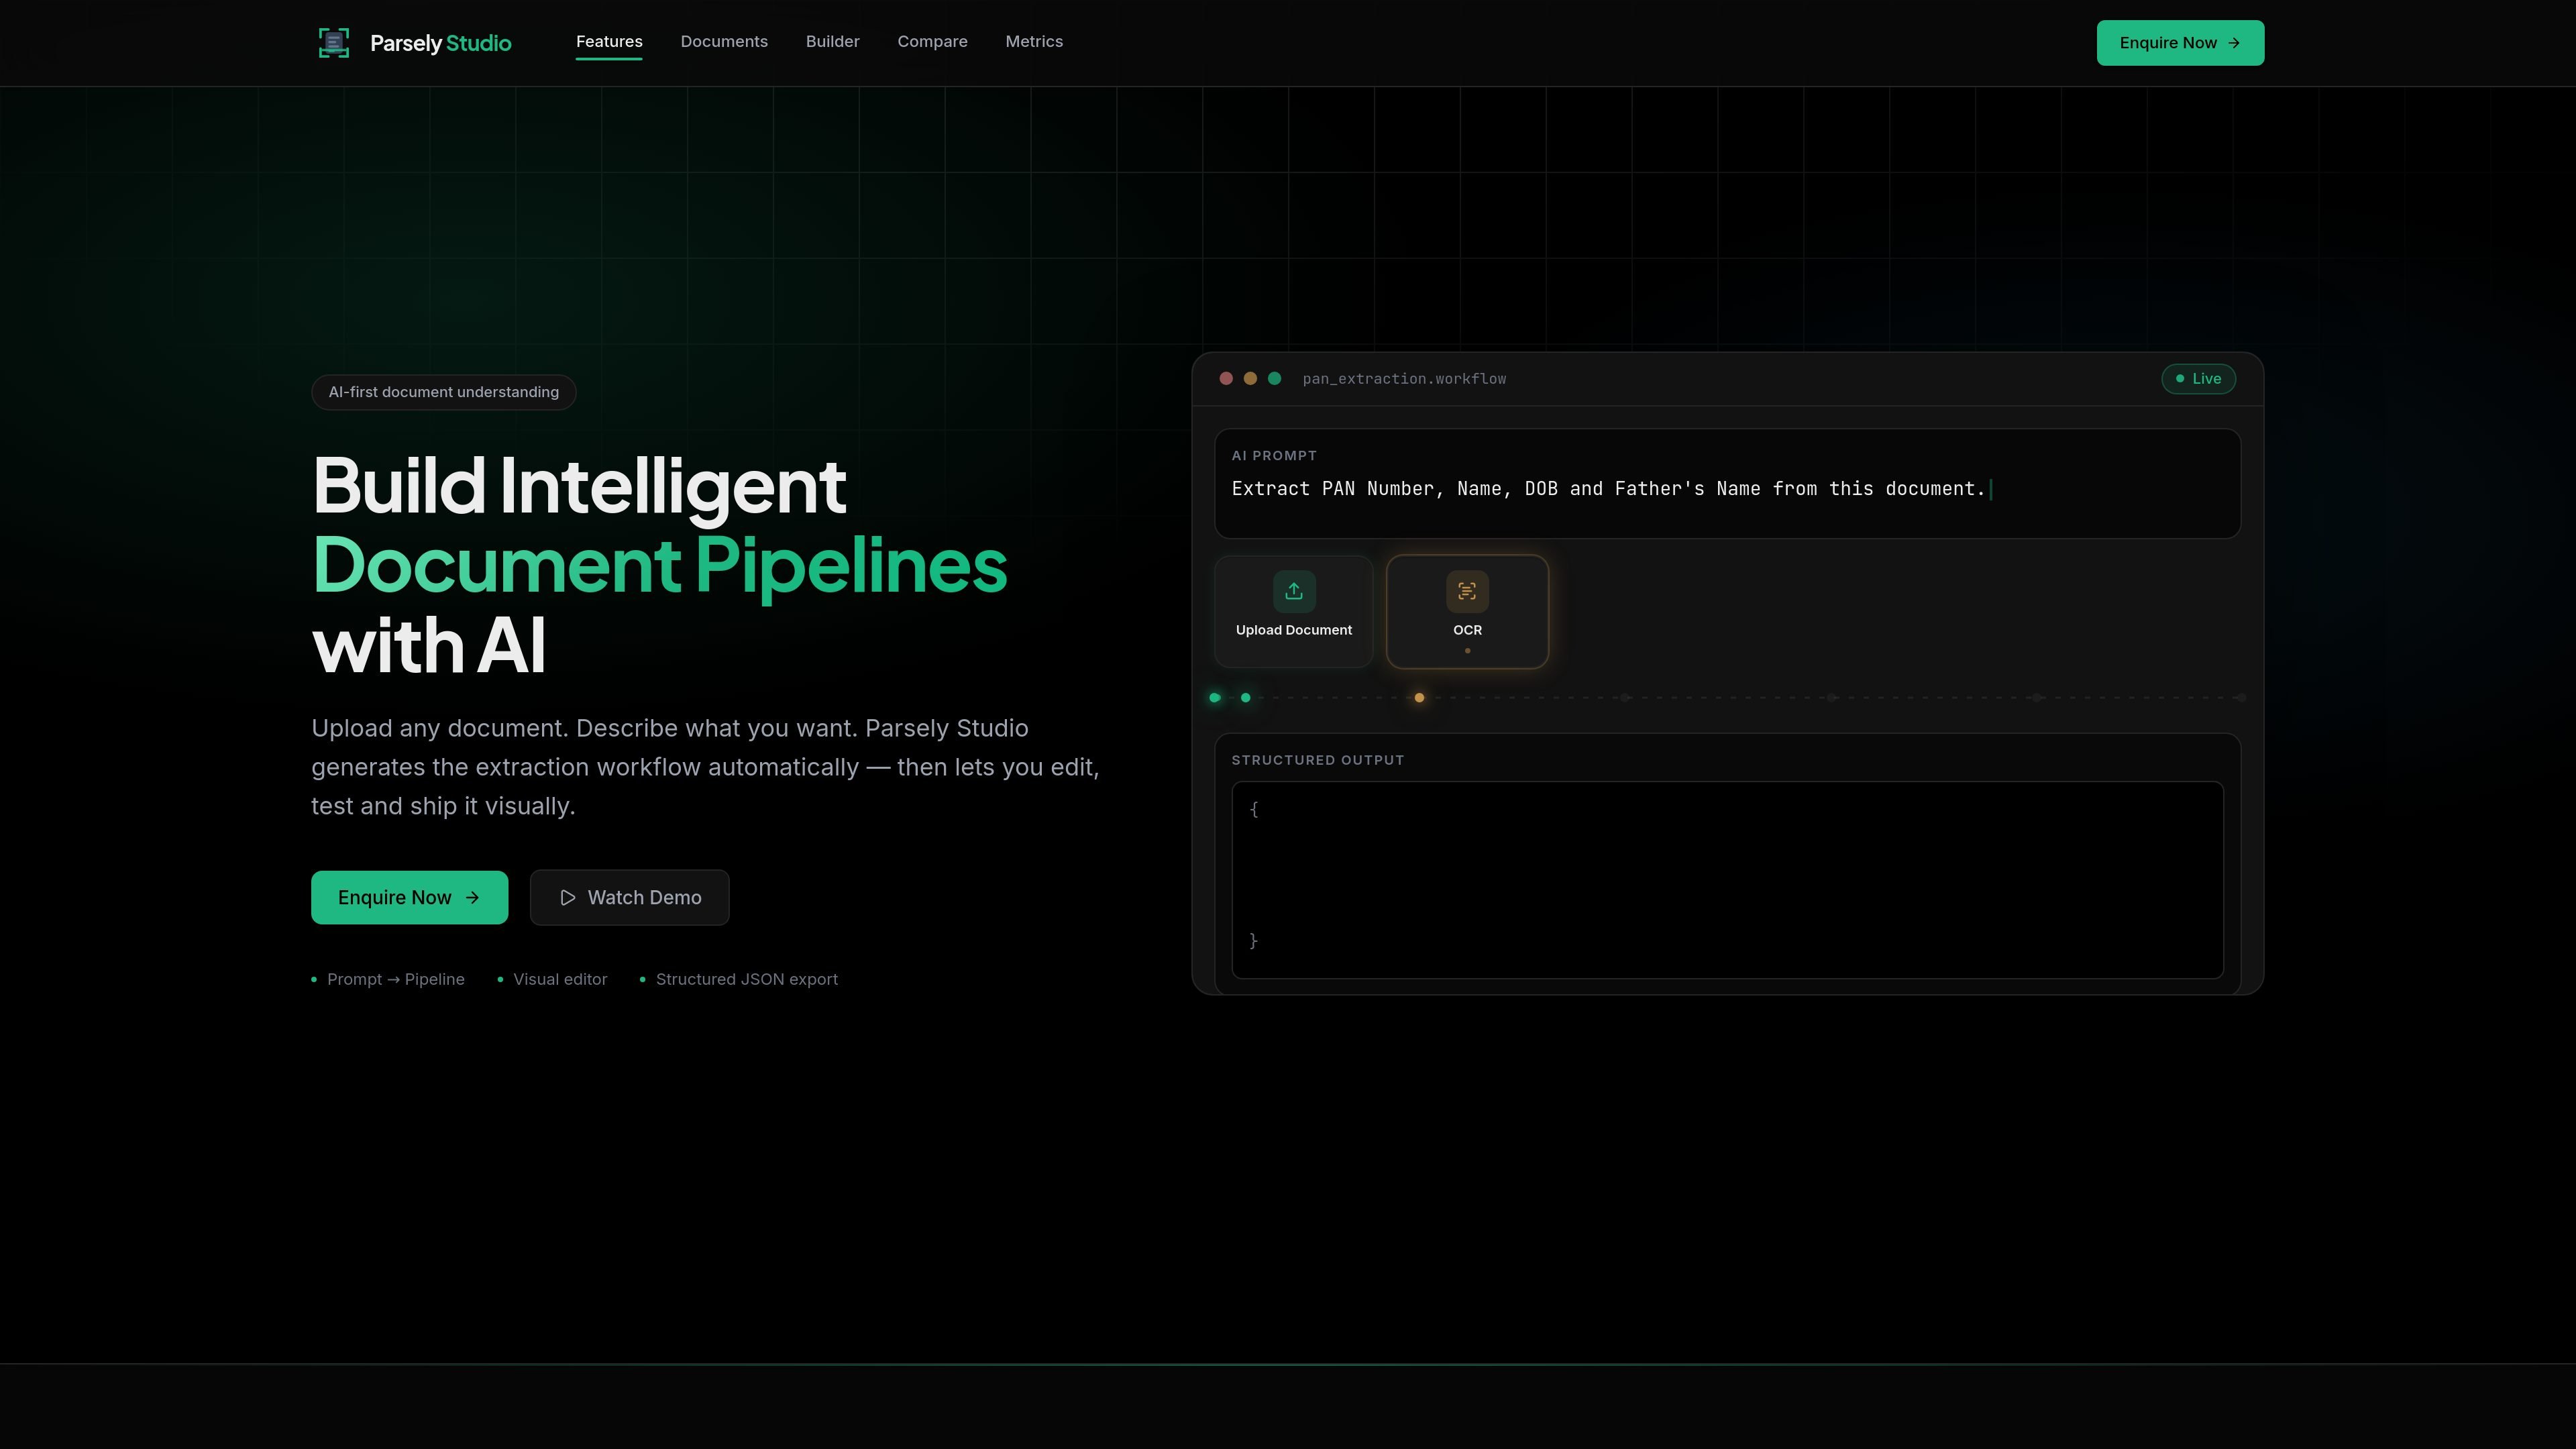The height and width of the screenshot is (1449, 2576).
Task: Click the red dot in the workflow window header
Action: tap(1226, 379)
